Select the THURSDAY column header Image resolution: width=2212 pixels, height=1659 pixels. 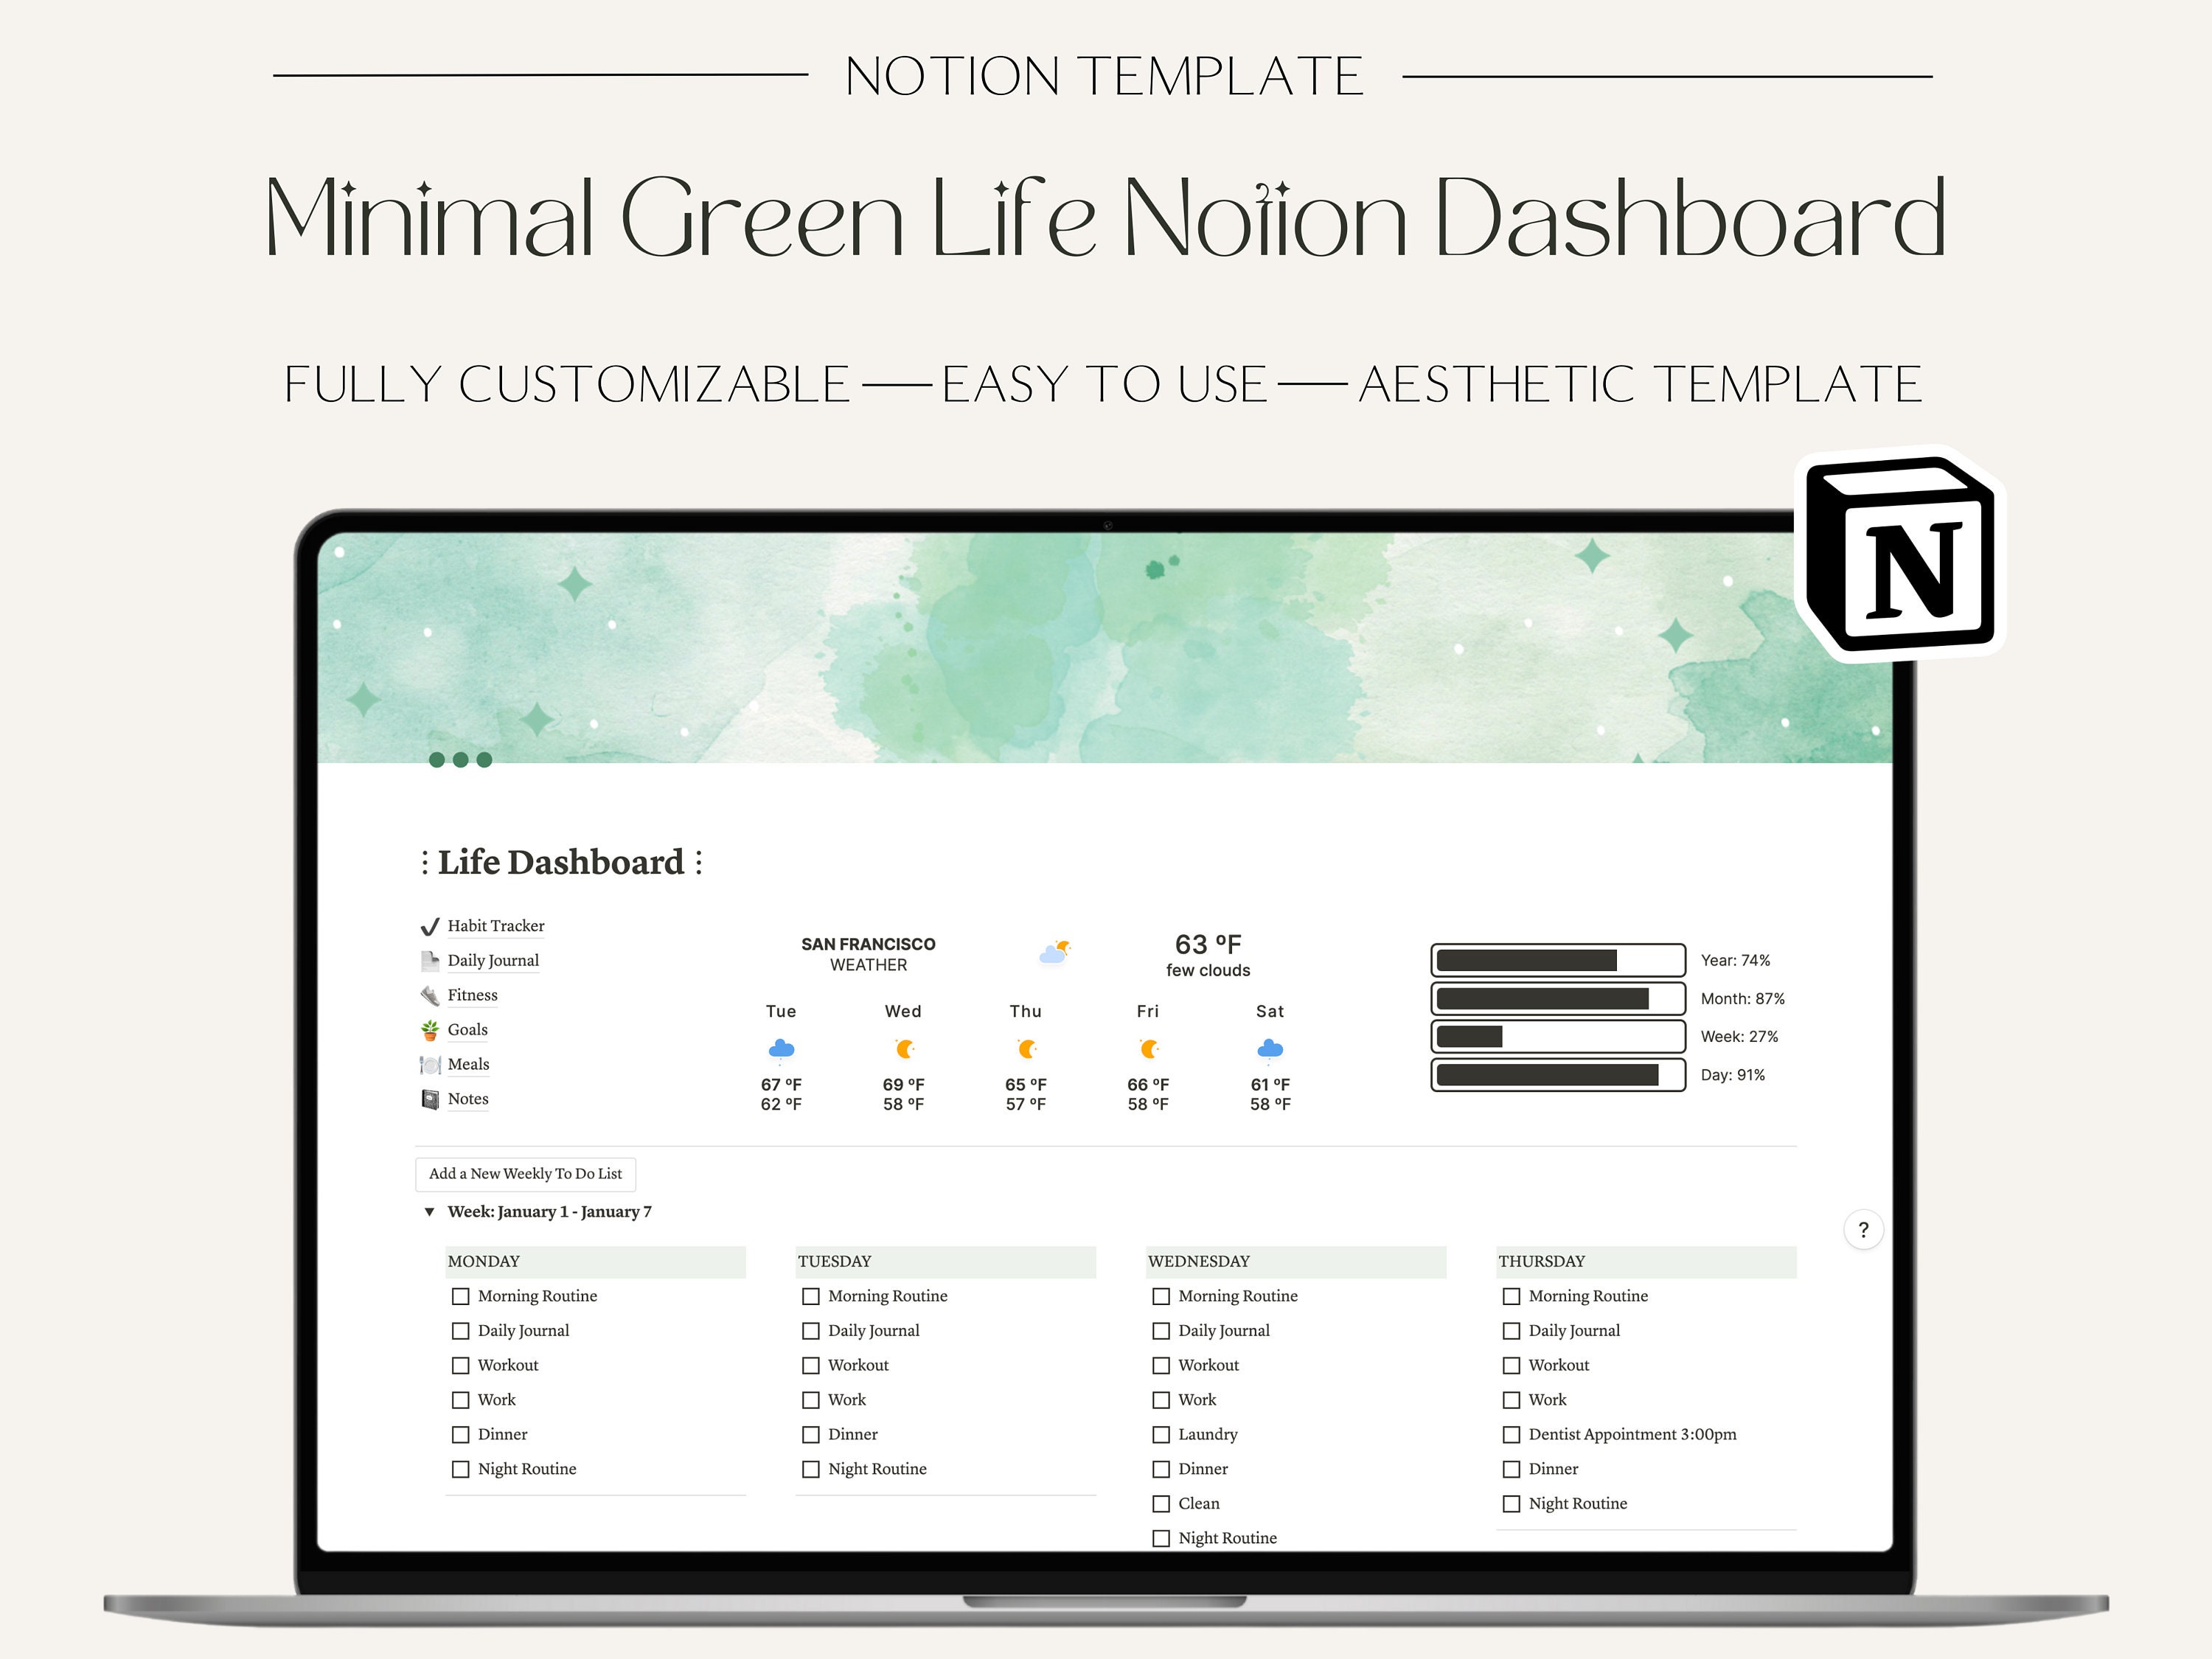[1542, 1261]
